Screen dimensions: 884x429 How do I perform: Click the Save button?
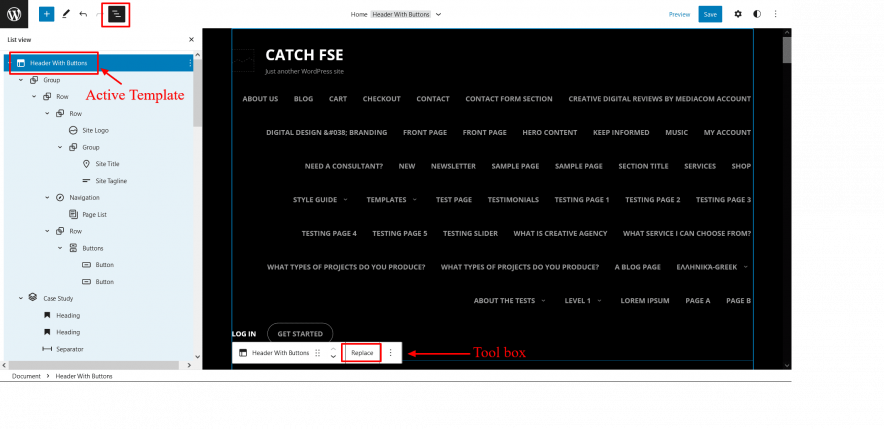pos(710,14)
